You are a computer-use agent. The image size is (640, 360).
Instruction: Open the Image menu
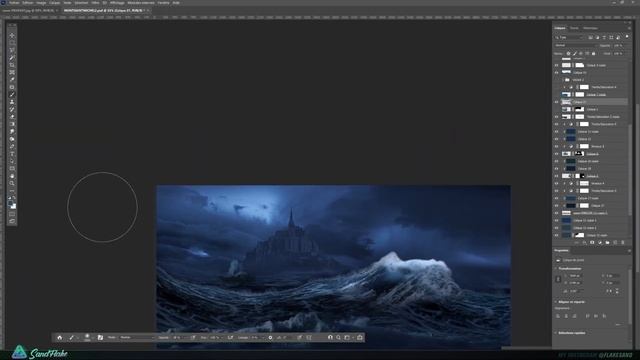(x=41, y=2)
